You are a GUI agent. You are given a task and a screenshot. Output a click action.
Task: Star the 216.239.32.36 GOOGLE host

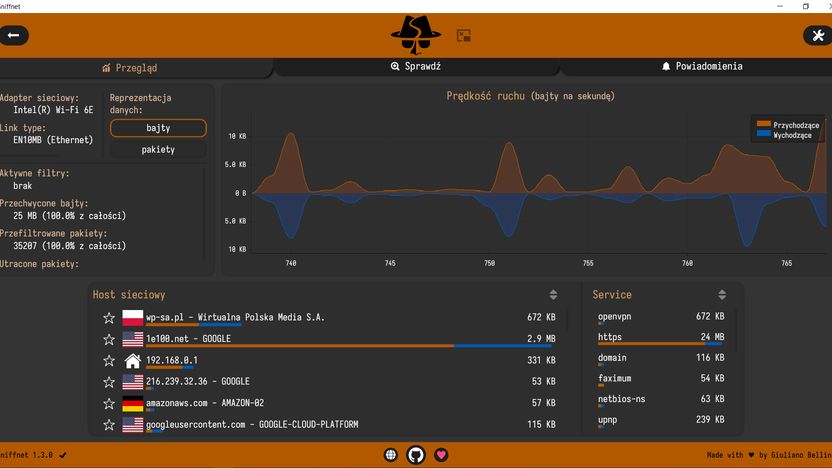[x=109, y=382]
